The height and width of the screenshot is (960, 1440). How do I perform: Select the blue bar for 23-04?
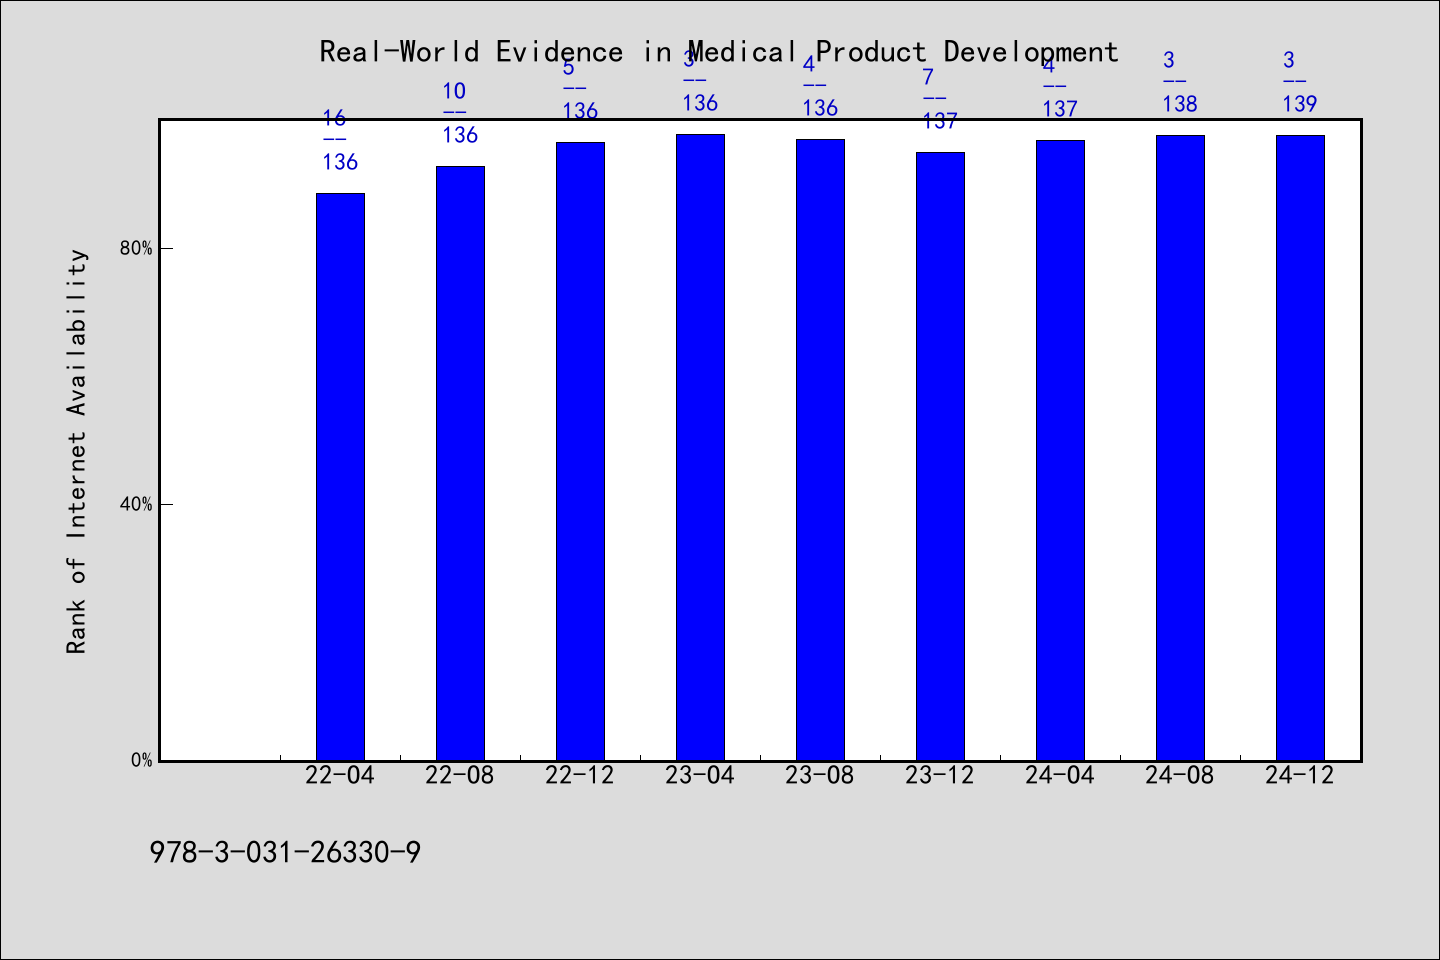(700, 447)
